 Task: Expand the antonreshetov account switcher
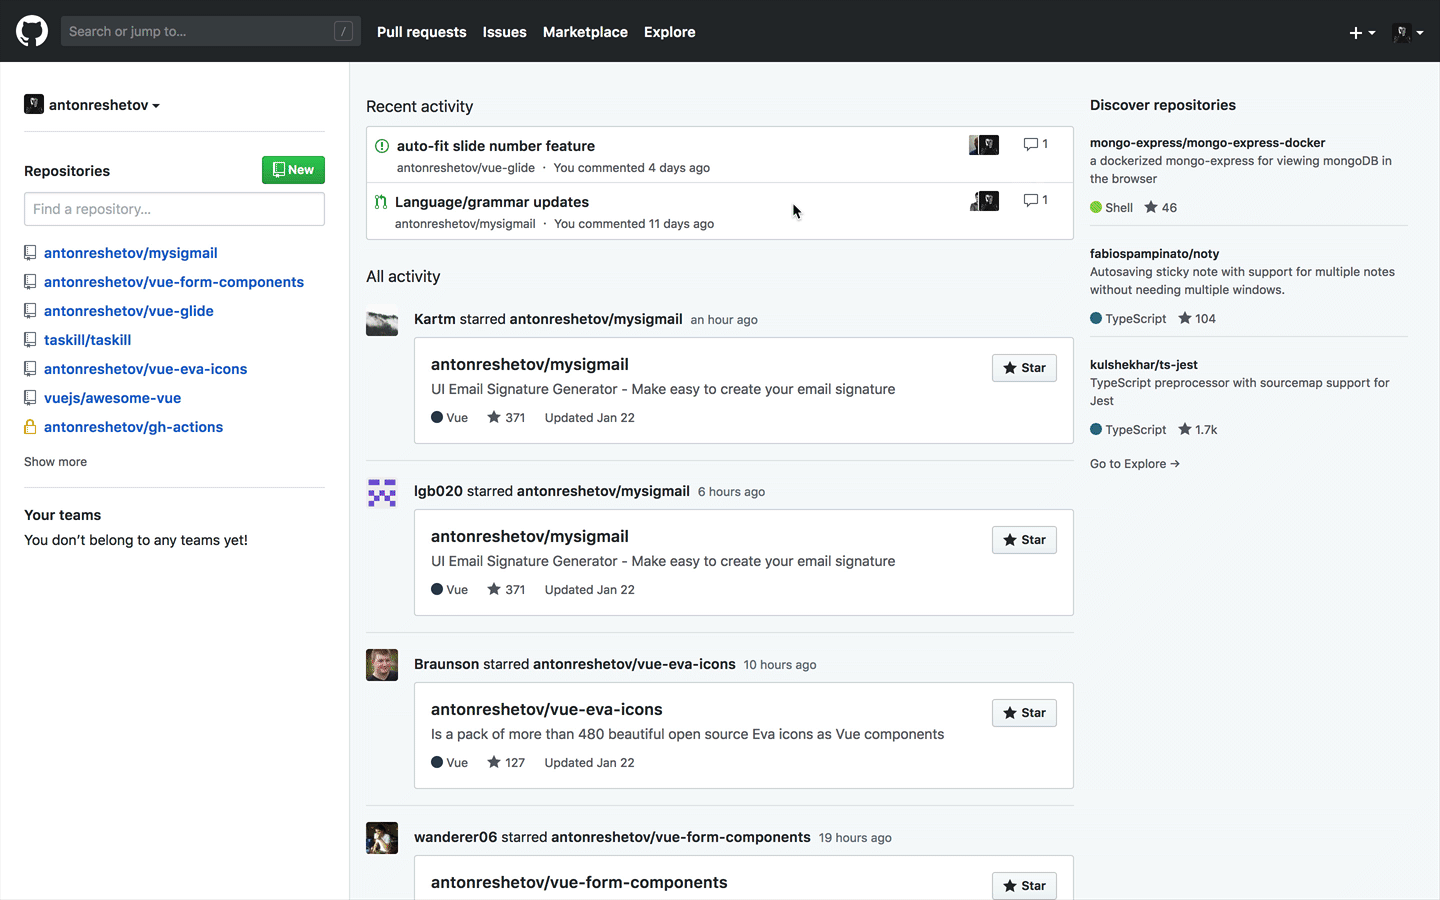click(x=92, y=105)
